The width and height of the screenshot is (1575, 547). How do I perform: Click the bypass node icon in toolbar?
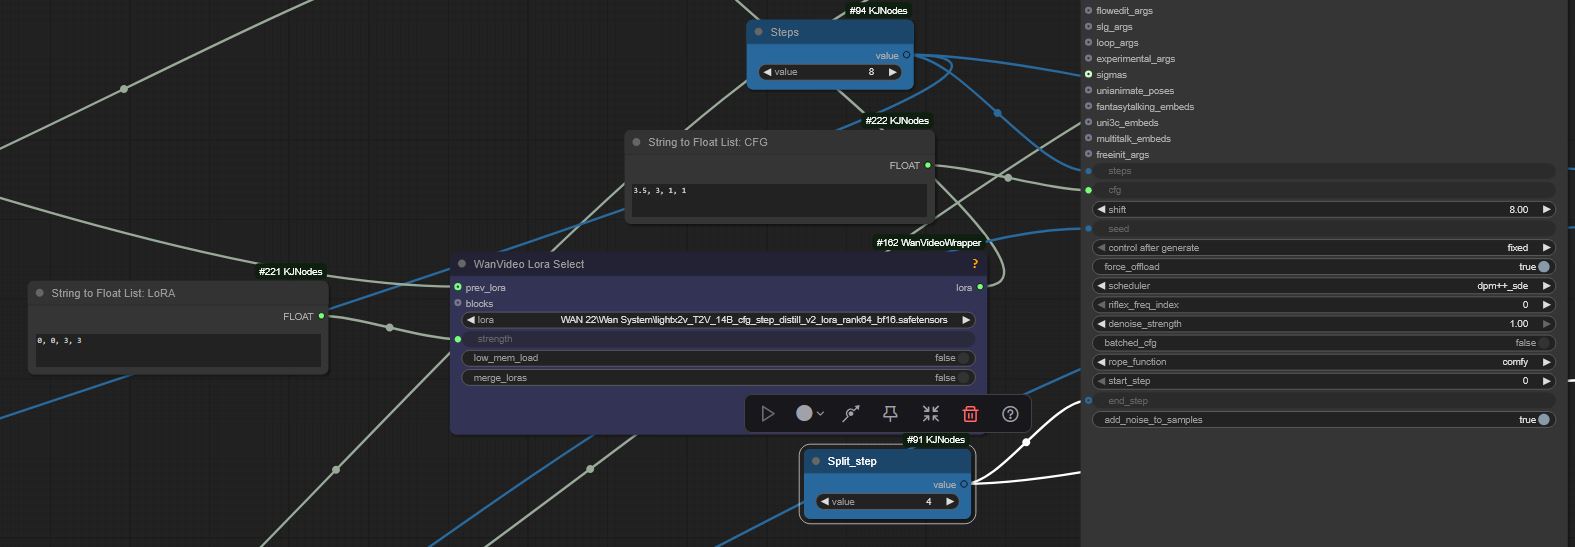(851, 414)
